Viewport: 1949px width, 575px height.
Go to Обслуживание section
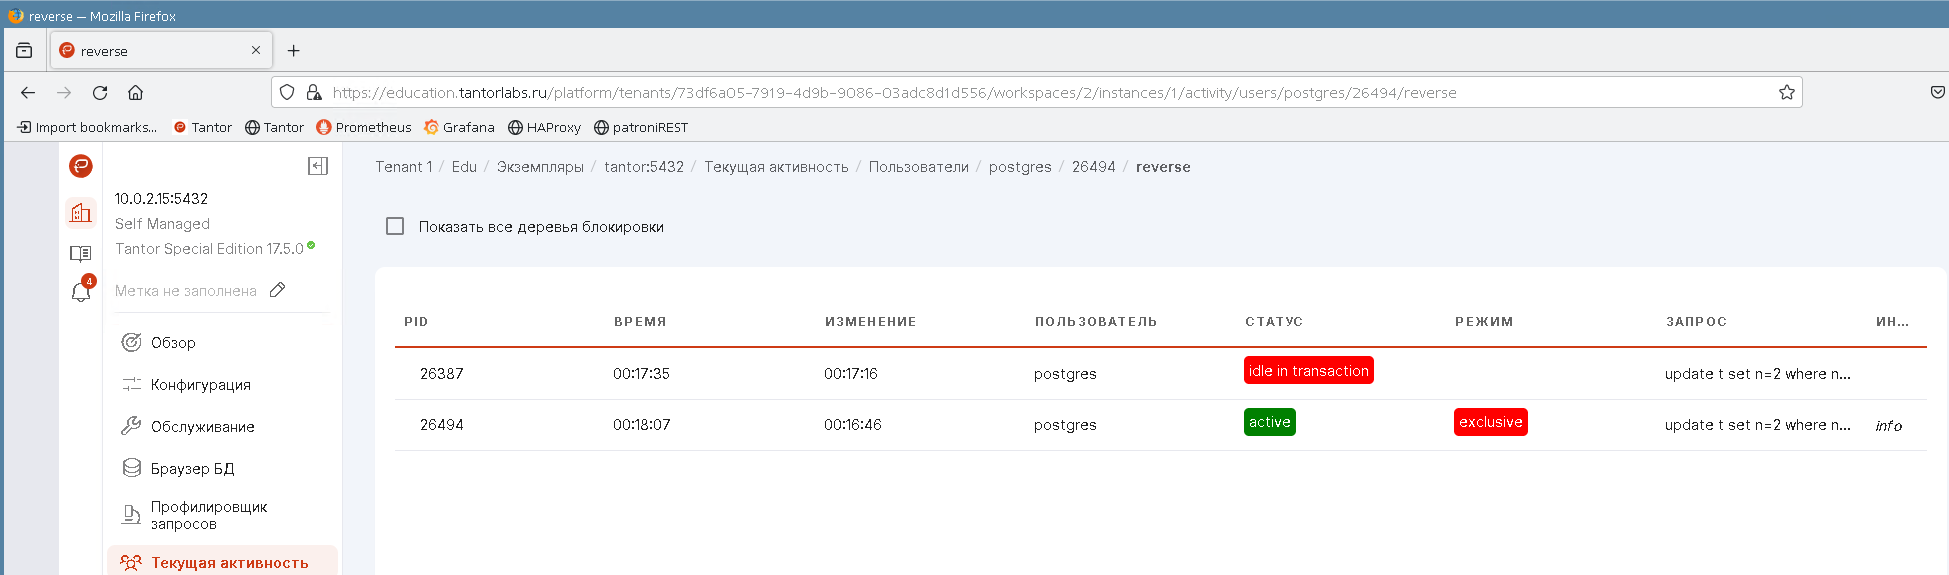tap(202, 427)
